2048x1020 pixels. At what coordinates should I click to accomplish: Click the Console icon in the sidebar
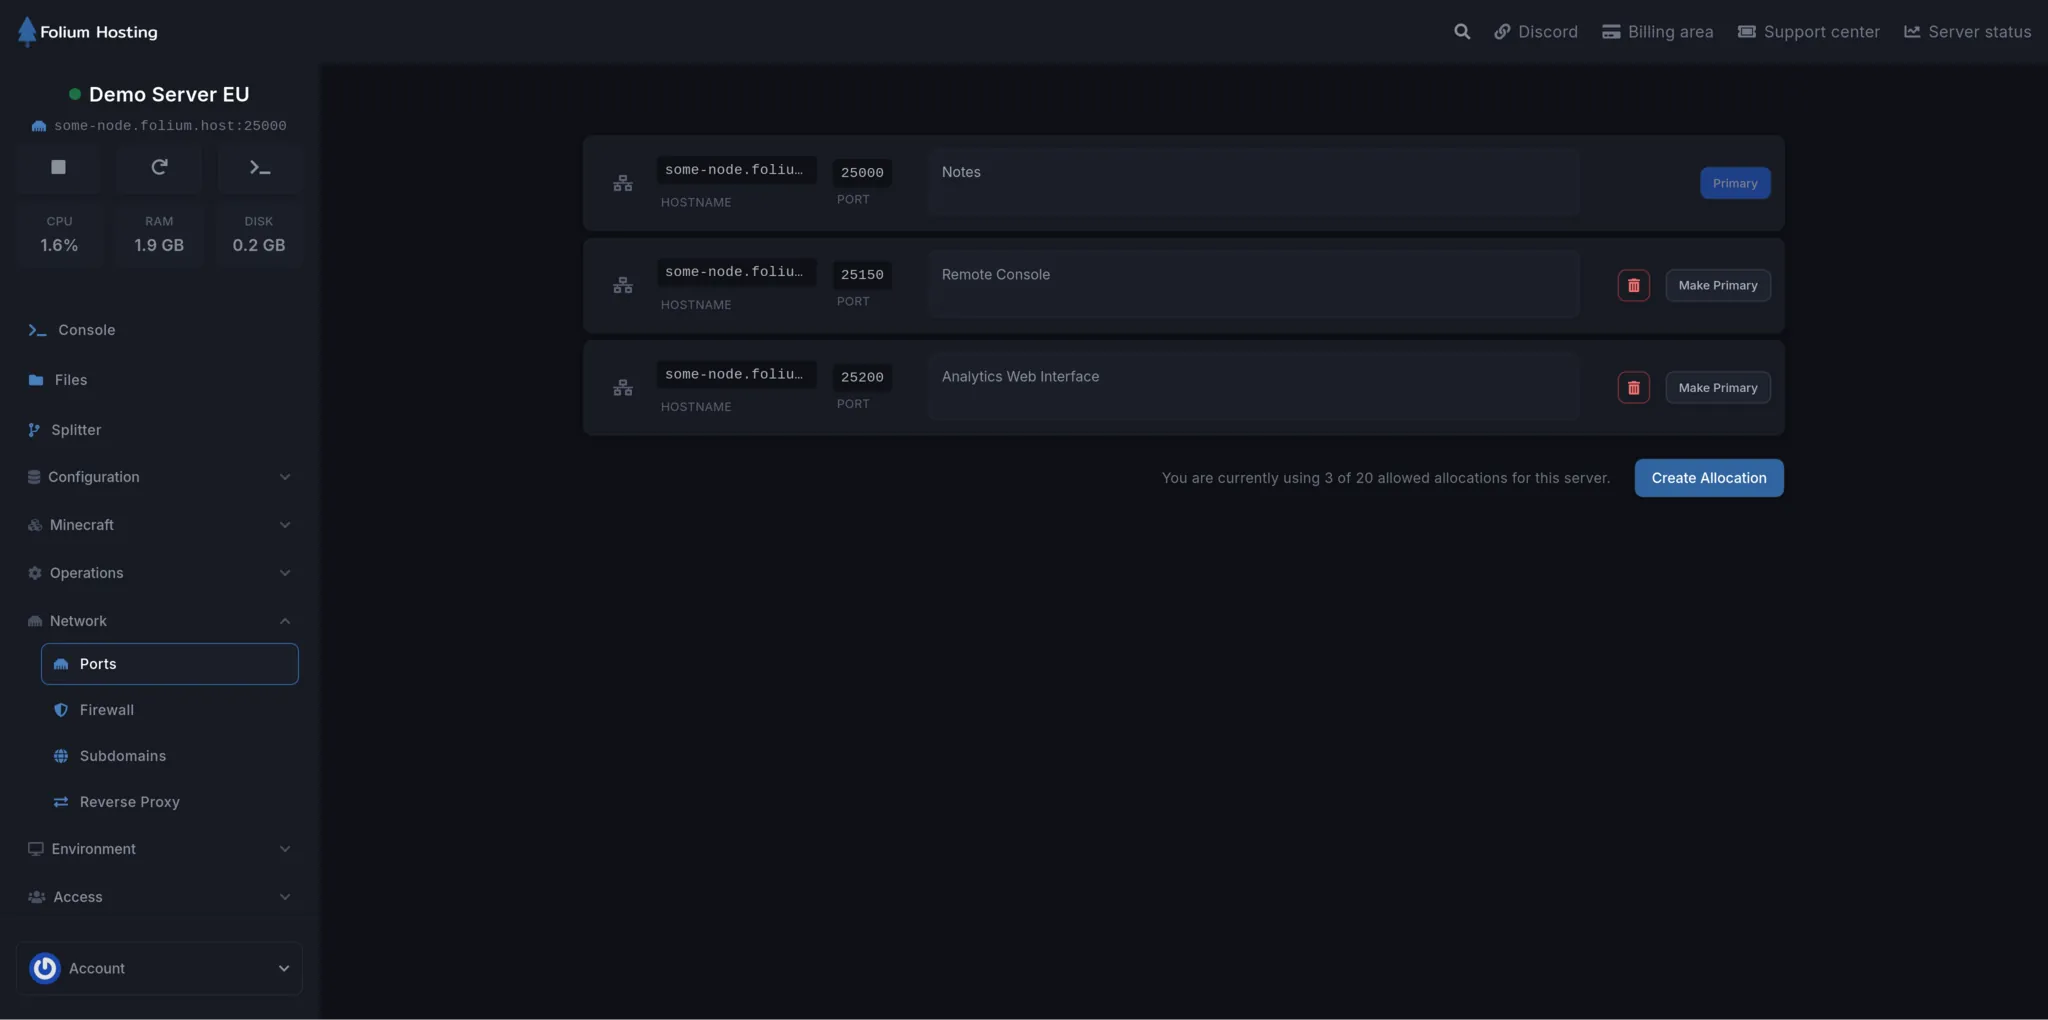(36, 330)
